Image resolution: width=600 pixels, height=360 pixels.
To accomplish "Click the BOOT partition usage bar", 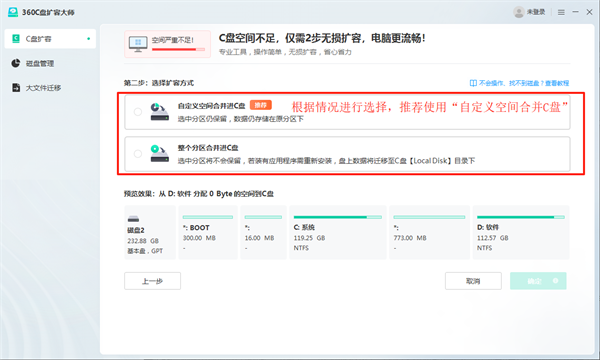I will (x=208, y=217).
